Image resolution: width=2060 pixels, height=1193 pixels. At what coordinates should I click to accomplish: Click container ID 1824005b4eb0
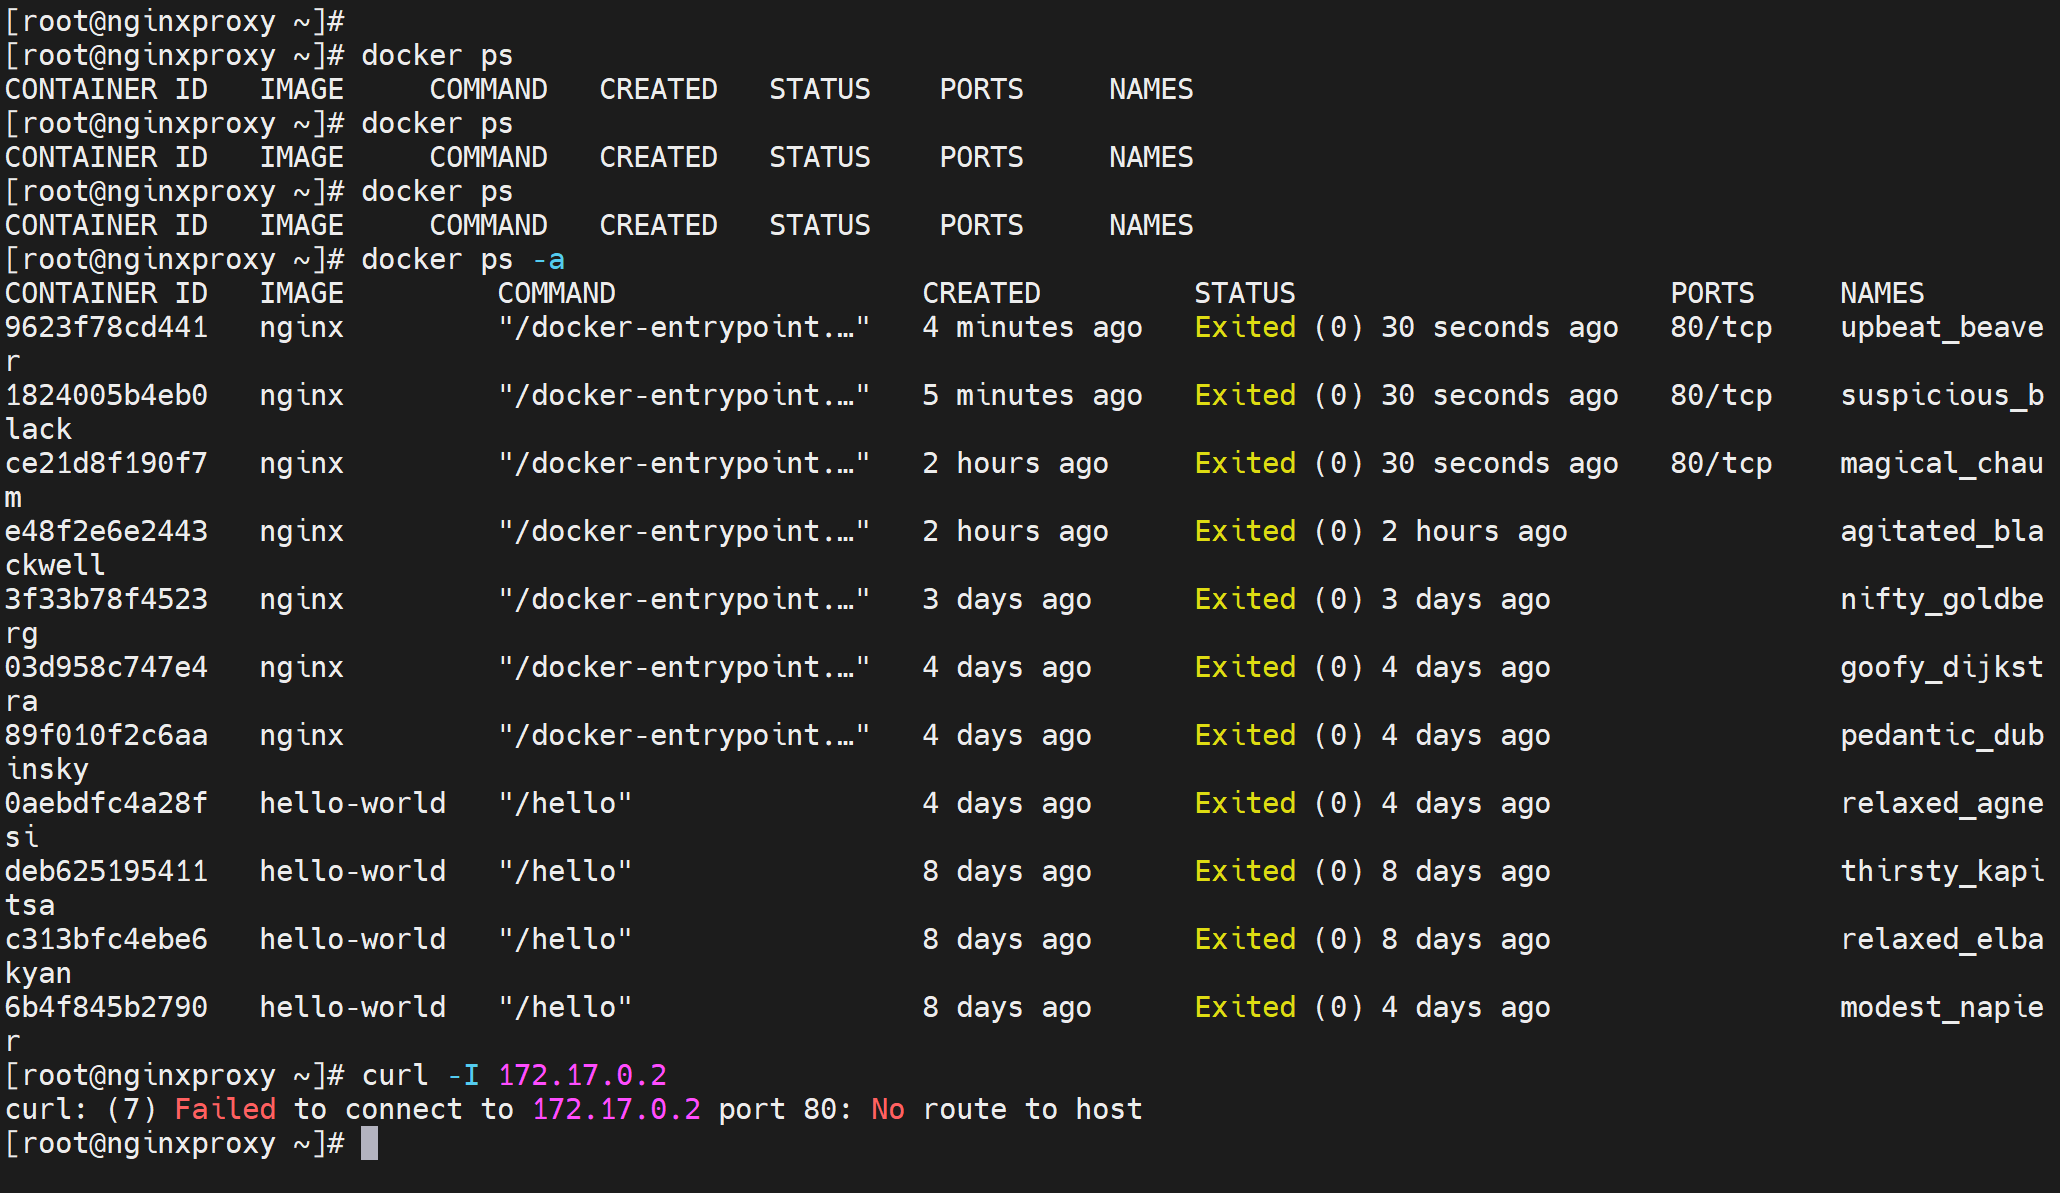pos(106,395)
